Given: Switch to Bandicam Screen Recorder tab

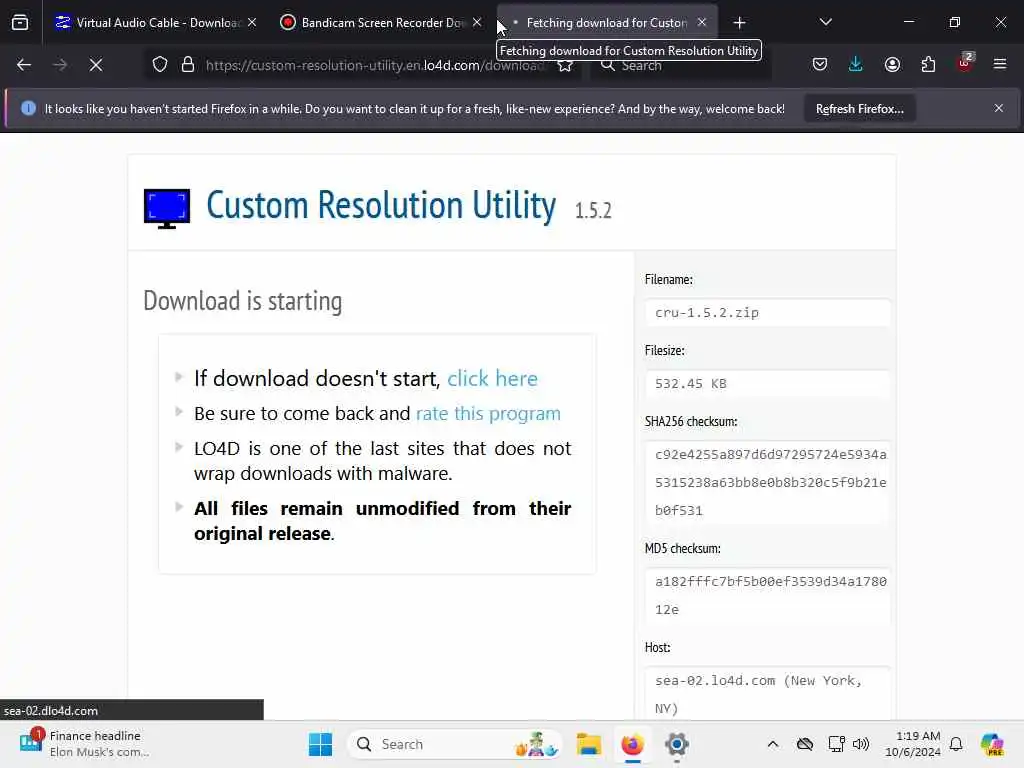Looking at the screenshot, I should coord(381,23).
